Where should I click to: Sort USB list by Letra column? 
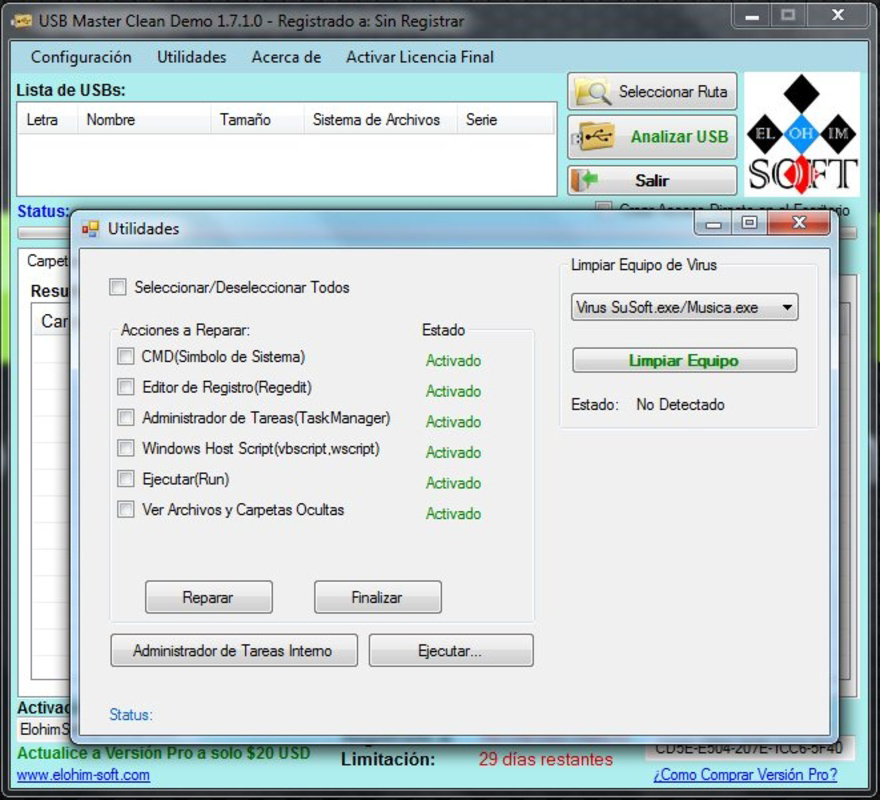pyautogui.click(x=47, y=120)
